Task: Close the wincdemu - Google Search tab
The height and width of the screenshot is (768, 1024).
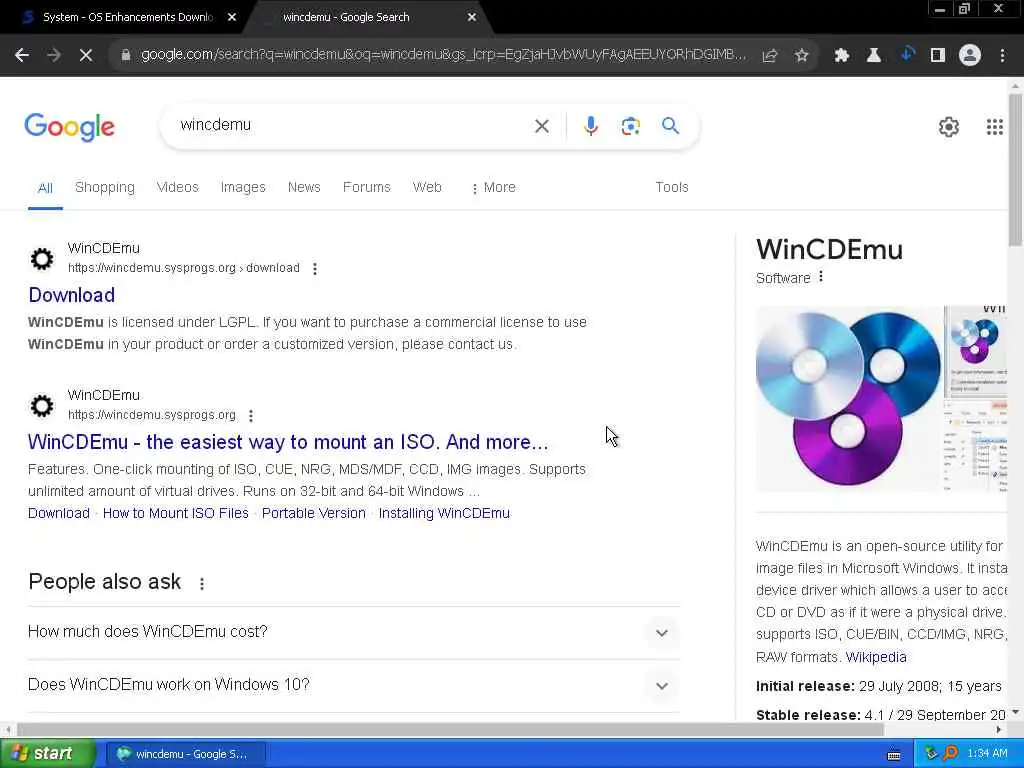Action: point(472,18)
